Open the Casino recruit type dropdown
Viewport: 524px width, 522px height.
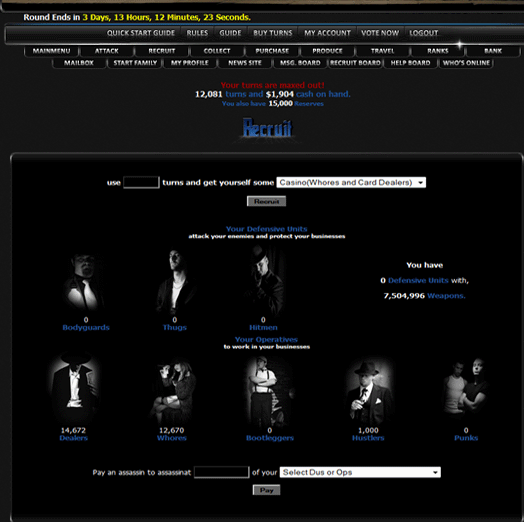(351, 182)
